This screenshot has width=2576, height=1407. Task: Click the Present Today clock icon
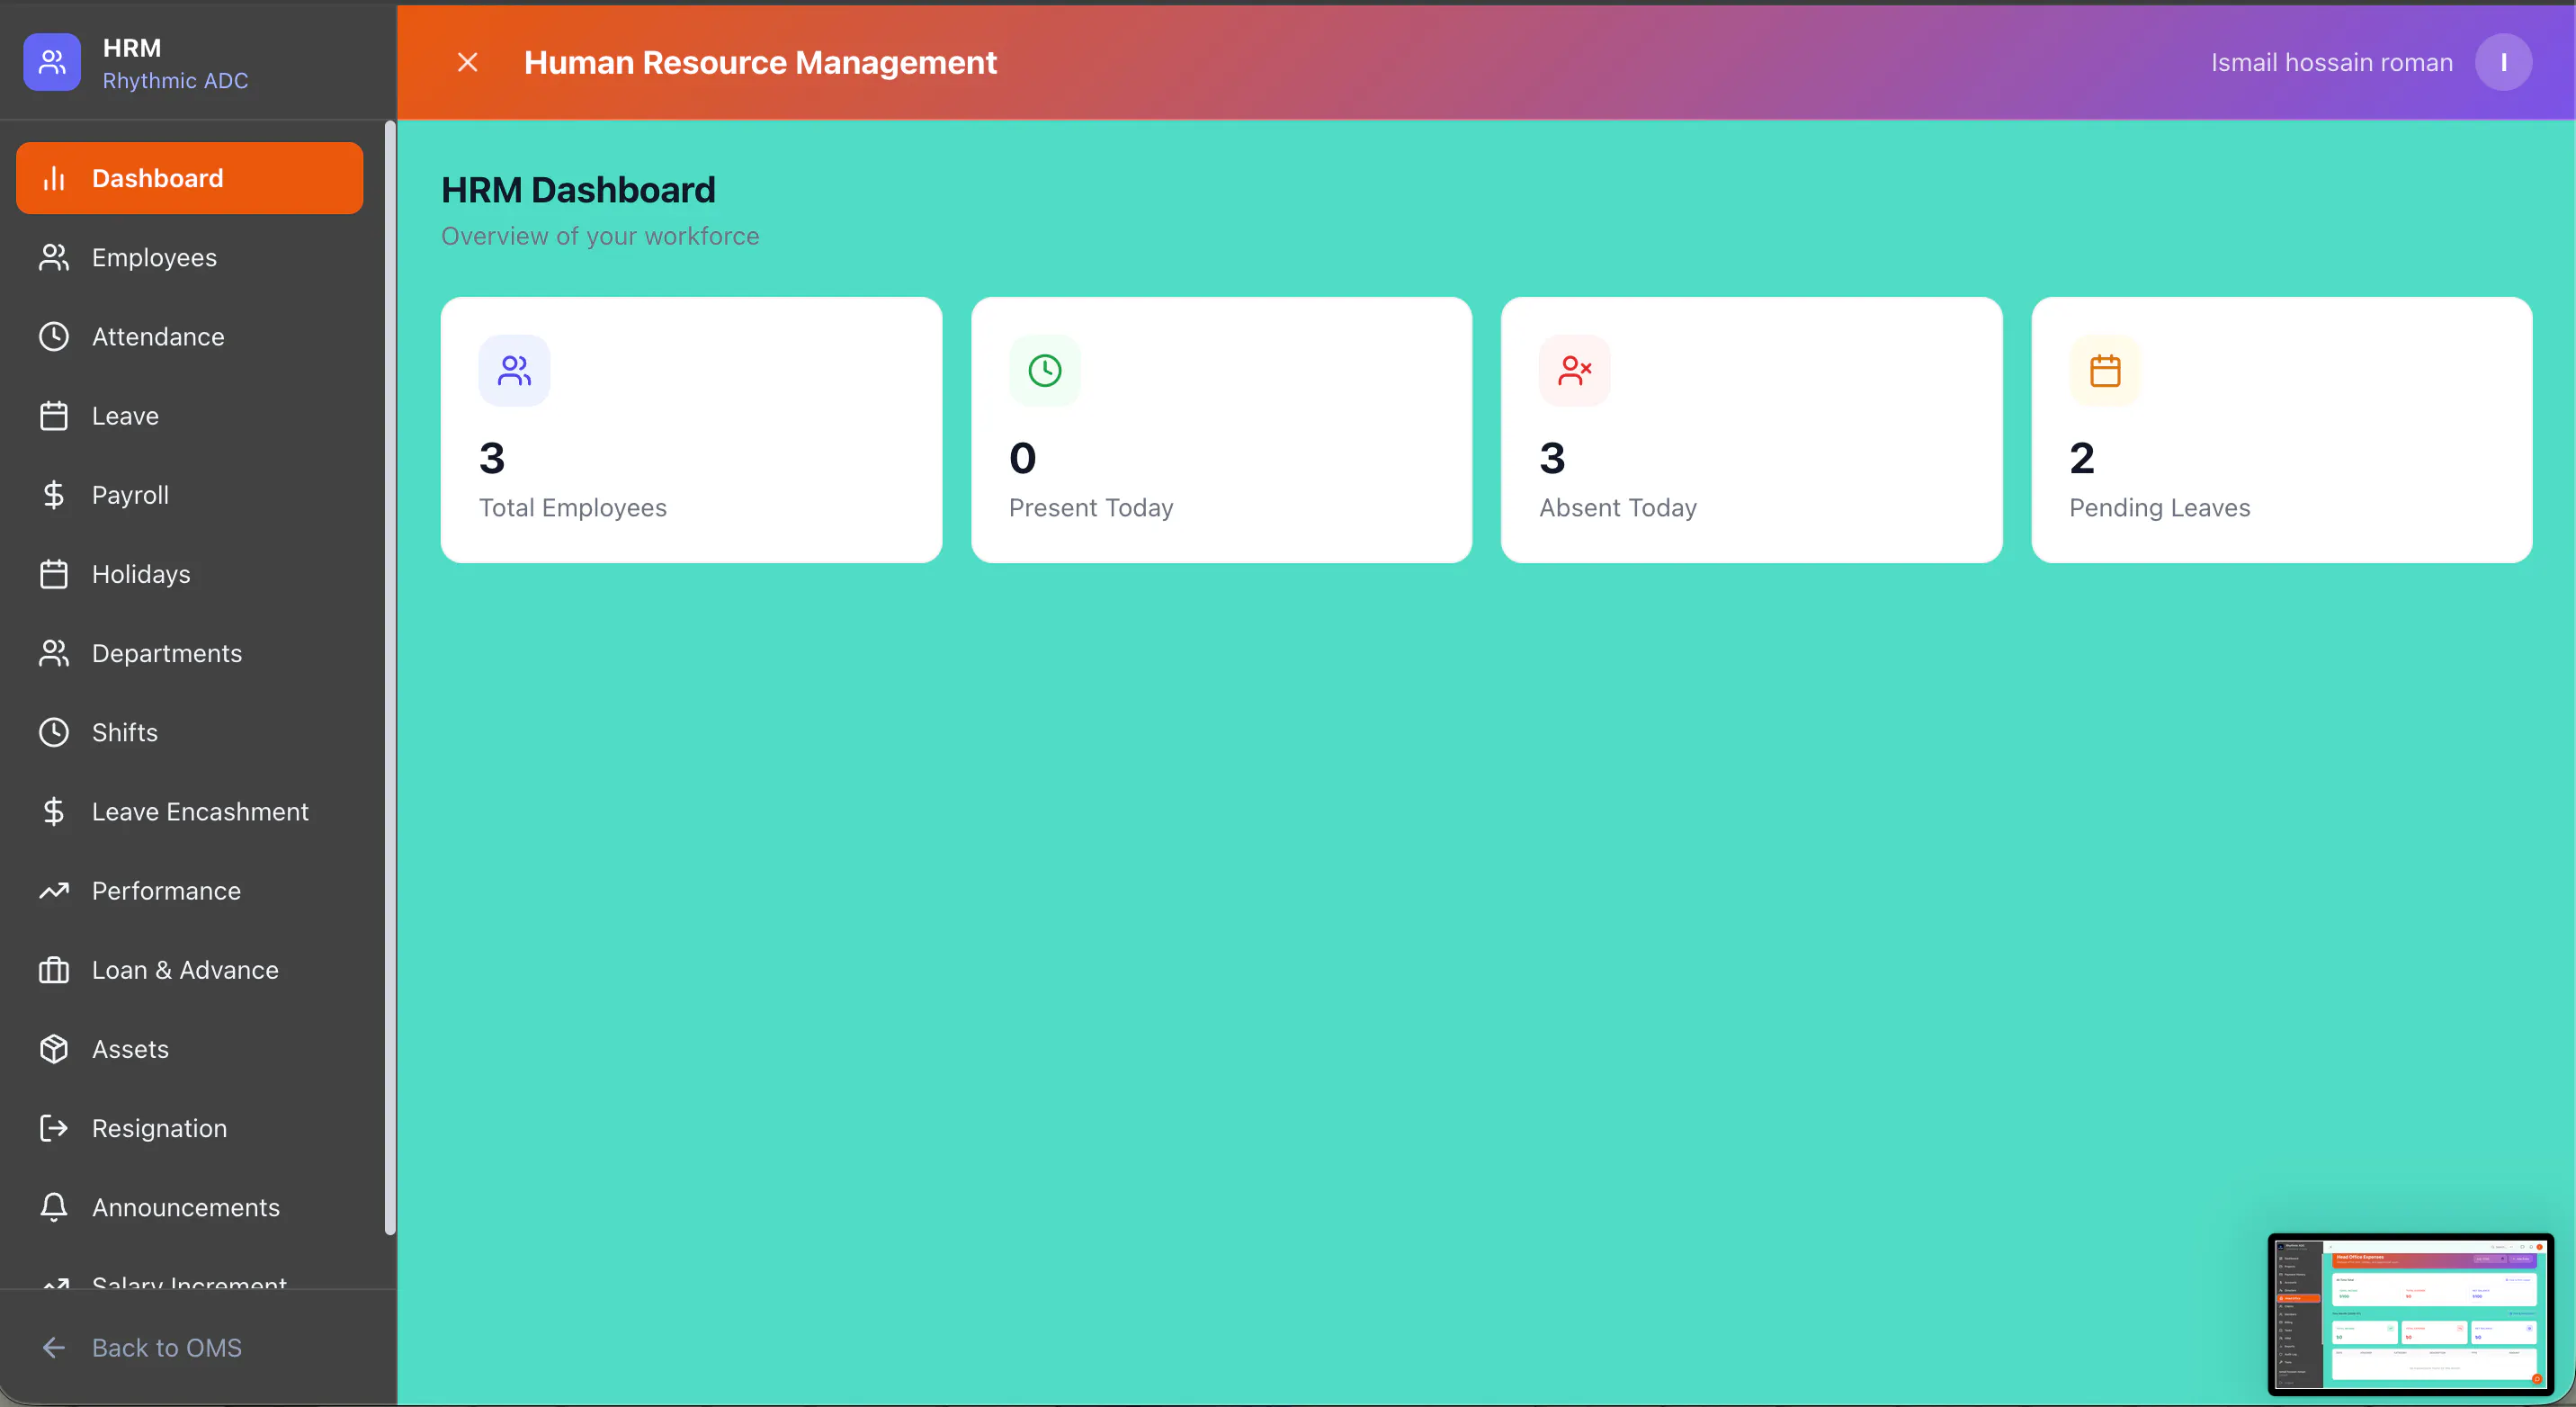[1044, 370]
